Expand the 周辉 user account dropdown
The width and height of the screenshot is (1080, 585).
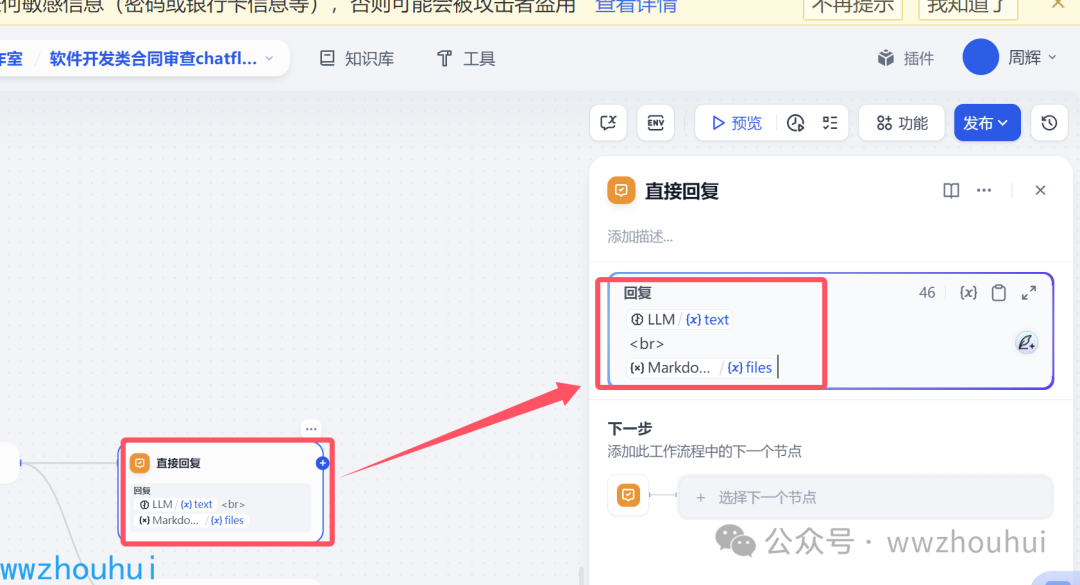1032,58
